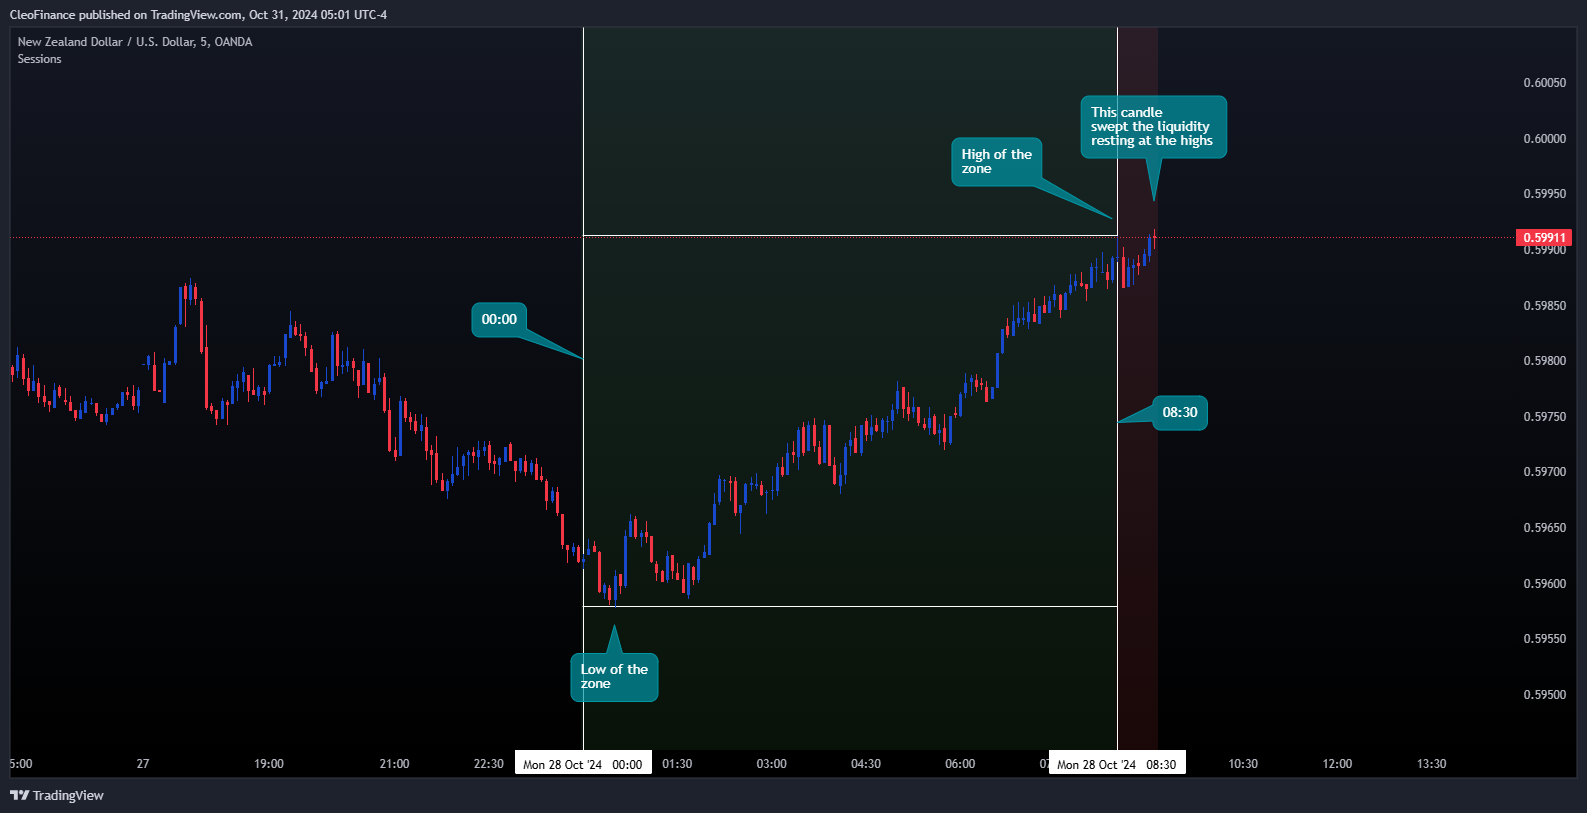The image size is (1587, 813).
Task: Click the 22:30 time axis label
Action: [488, 764]
